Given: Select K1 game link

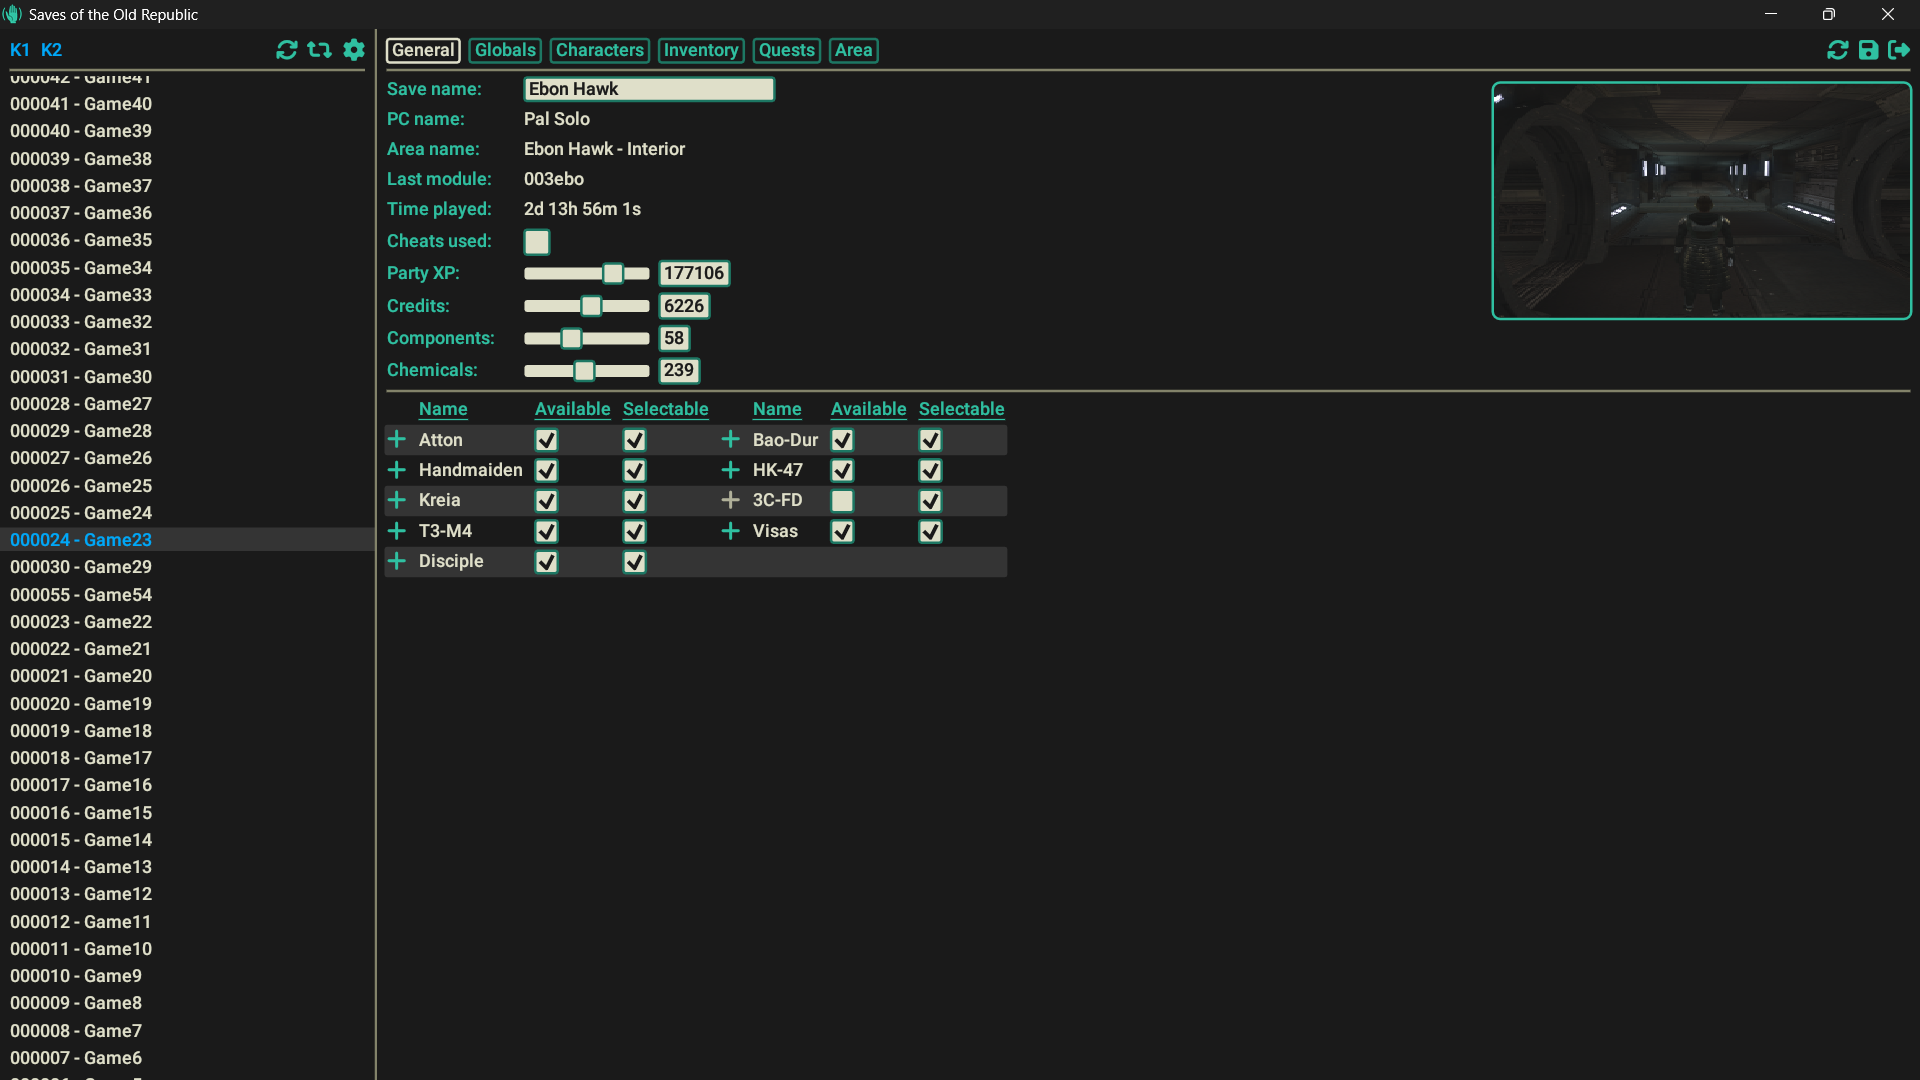Looking at the screenshot, I should (20, 50).
